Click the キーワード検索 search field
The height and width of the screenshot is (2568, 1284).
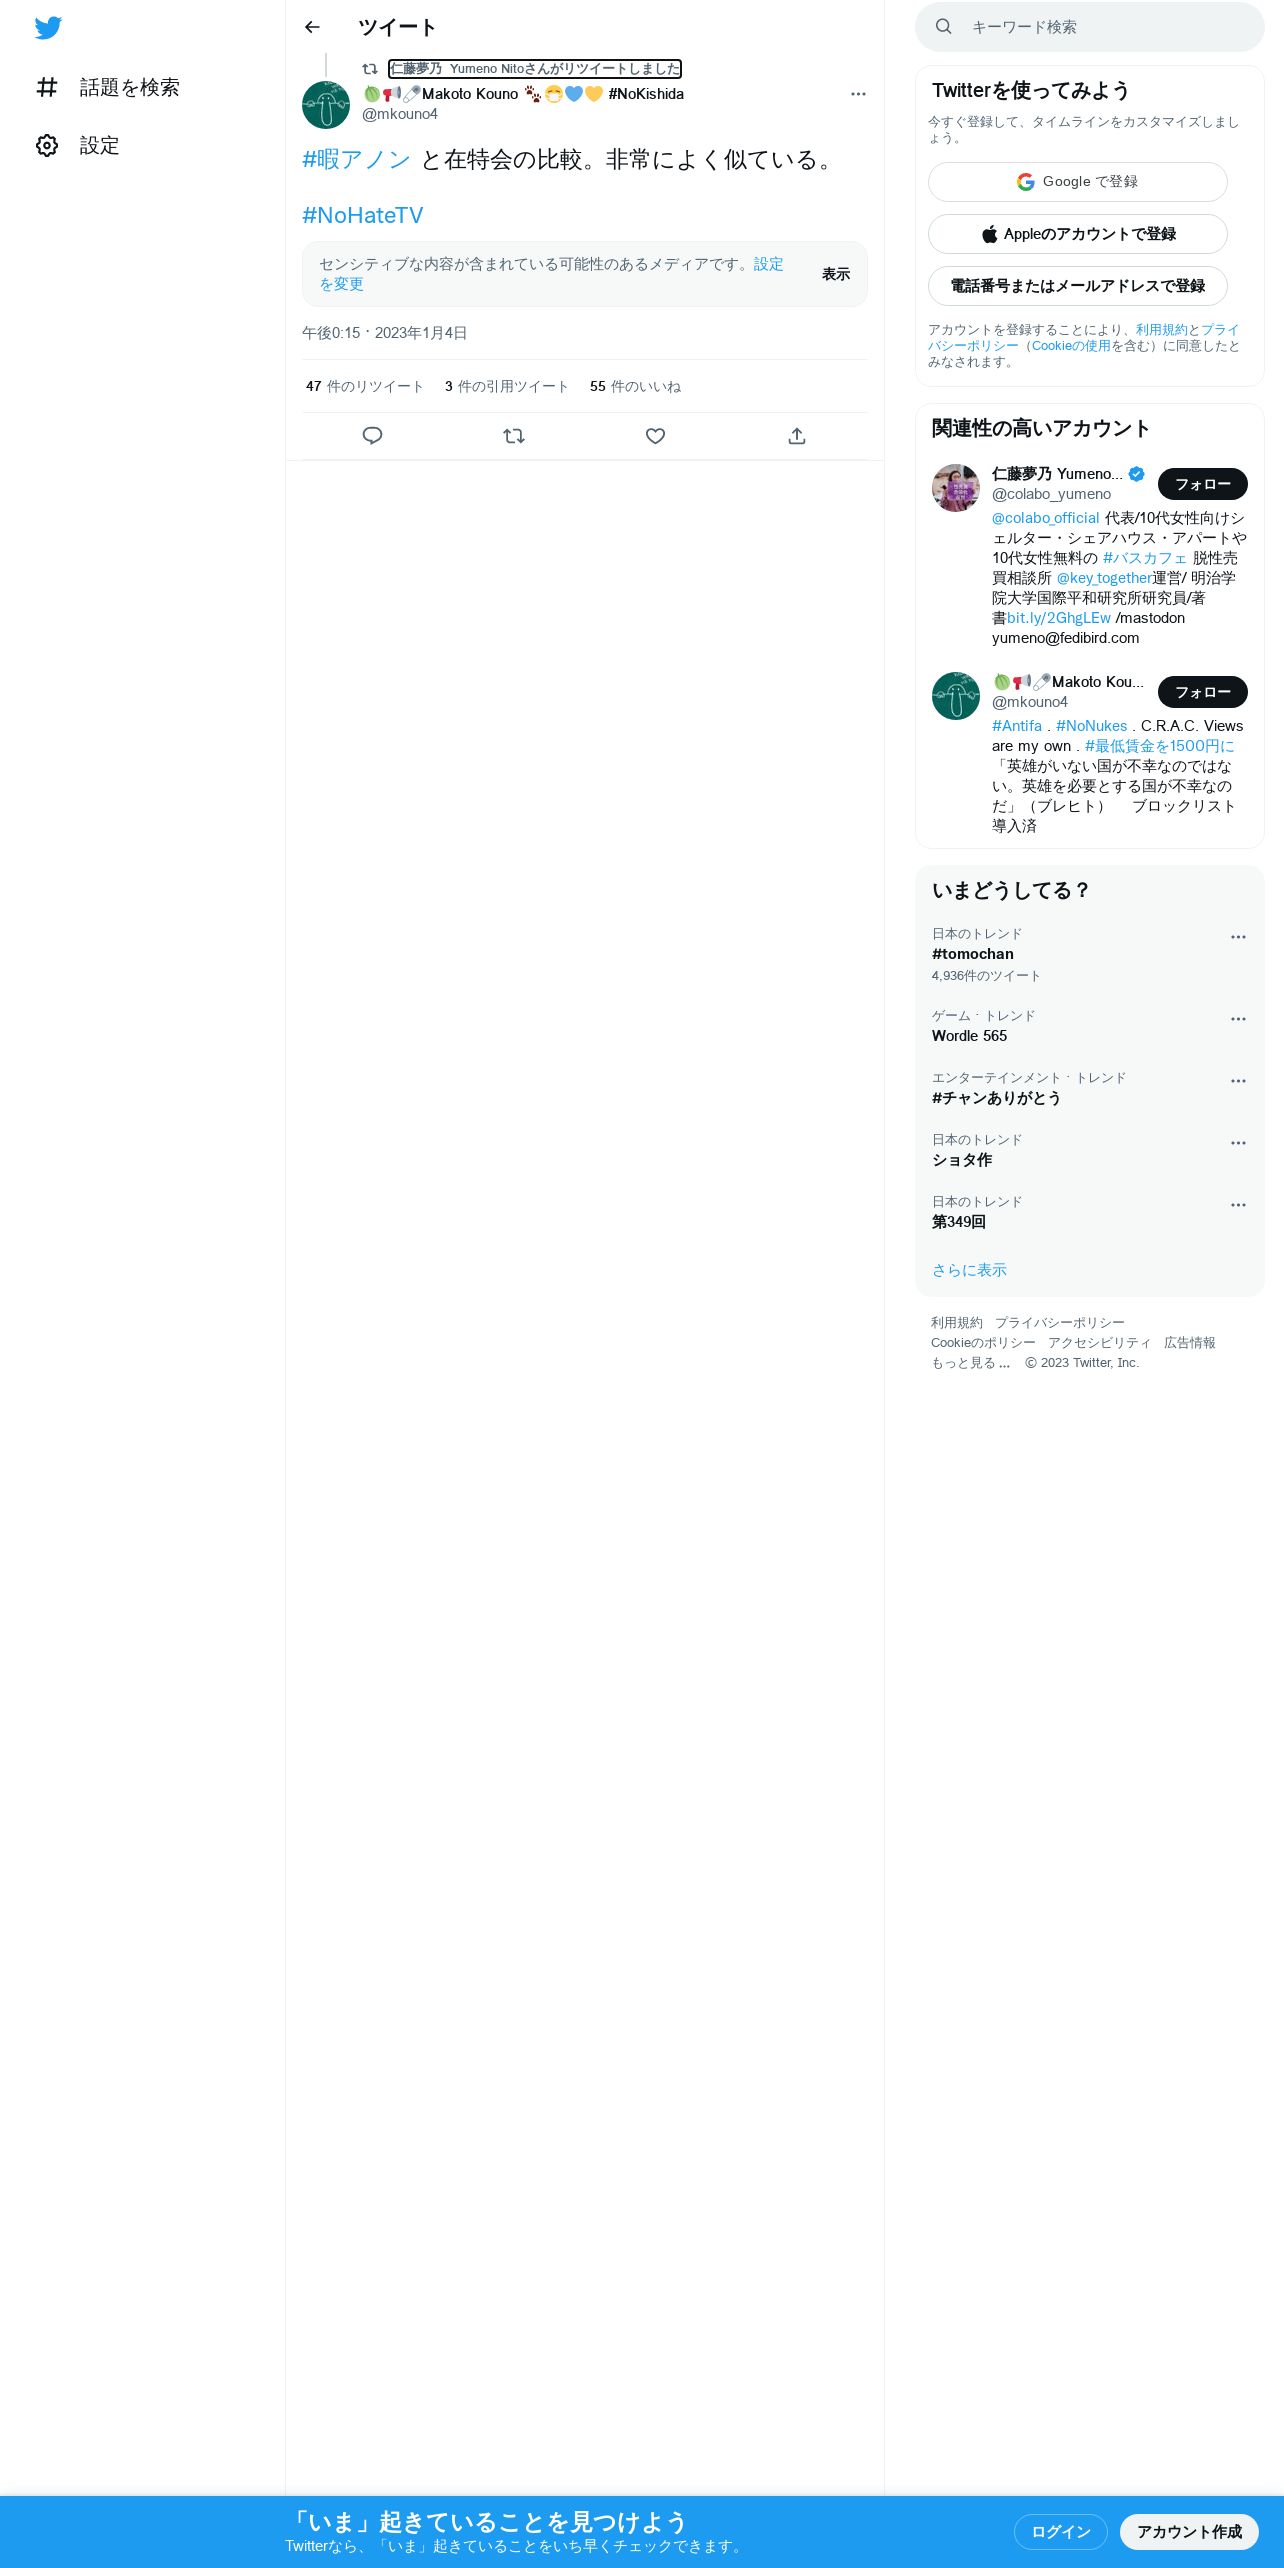pyautogui.click(x=1090, y=27)
